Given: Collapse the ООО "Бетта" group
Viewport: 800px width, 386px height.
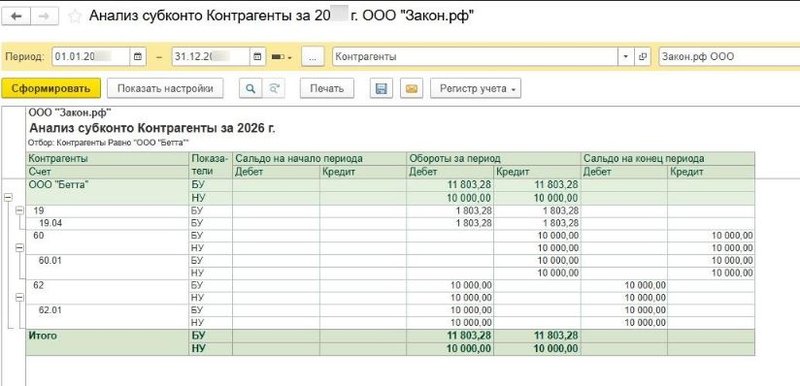Looking at the screenshot, I should 8,198.
